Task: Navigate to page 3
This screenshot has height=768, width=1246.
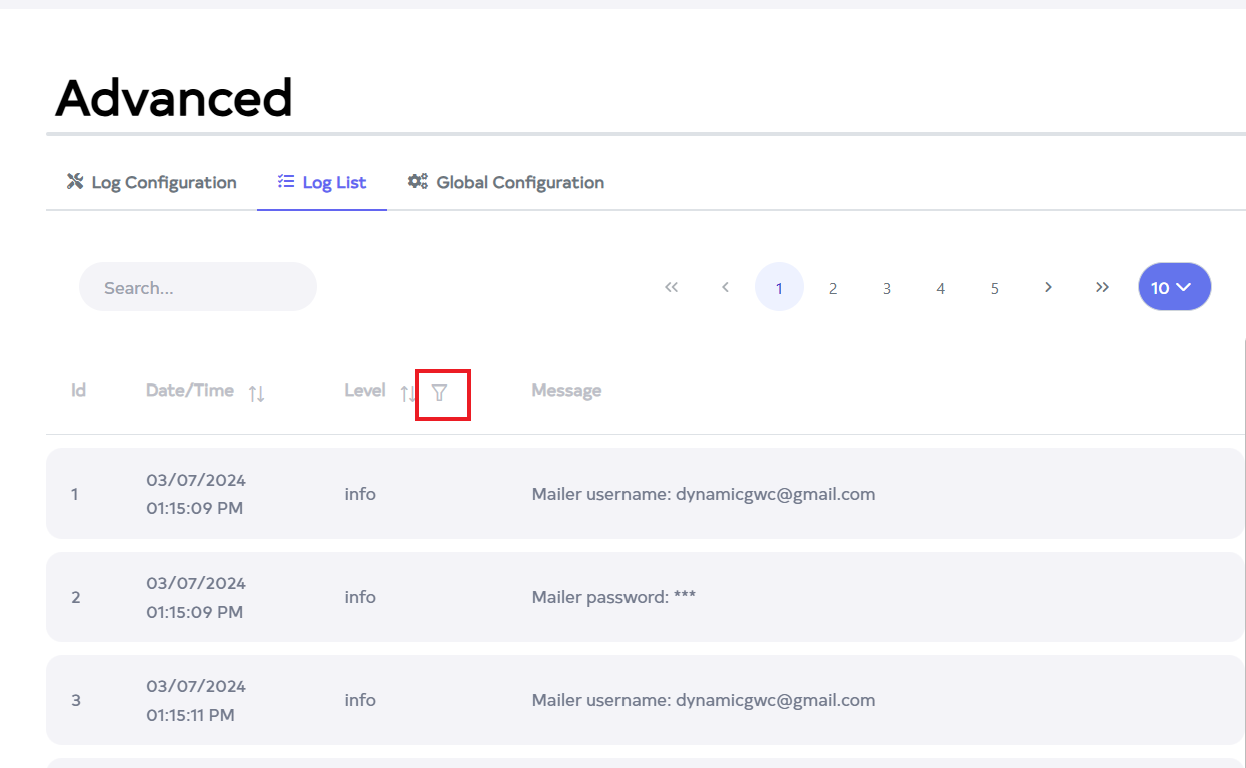Action: pos(887,288)
